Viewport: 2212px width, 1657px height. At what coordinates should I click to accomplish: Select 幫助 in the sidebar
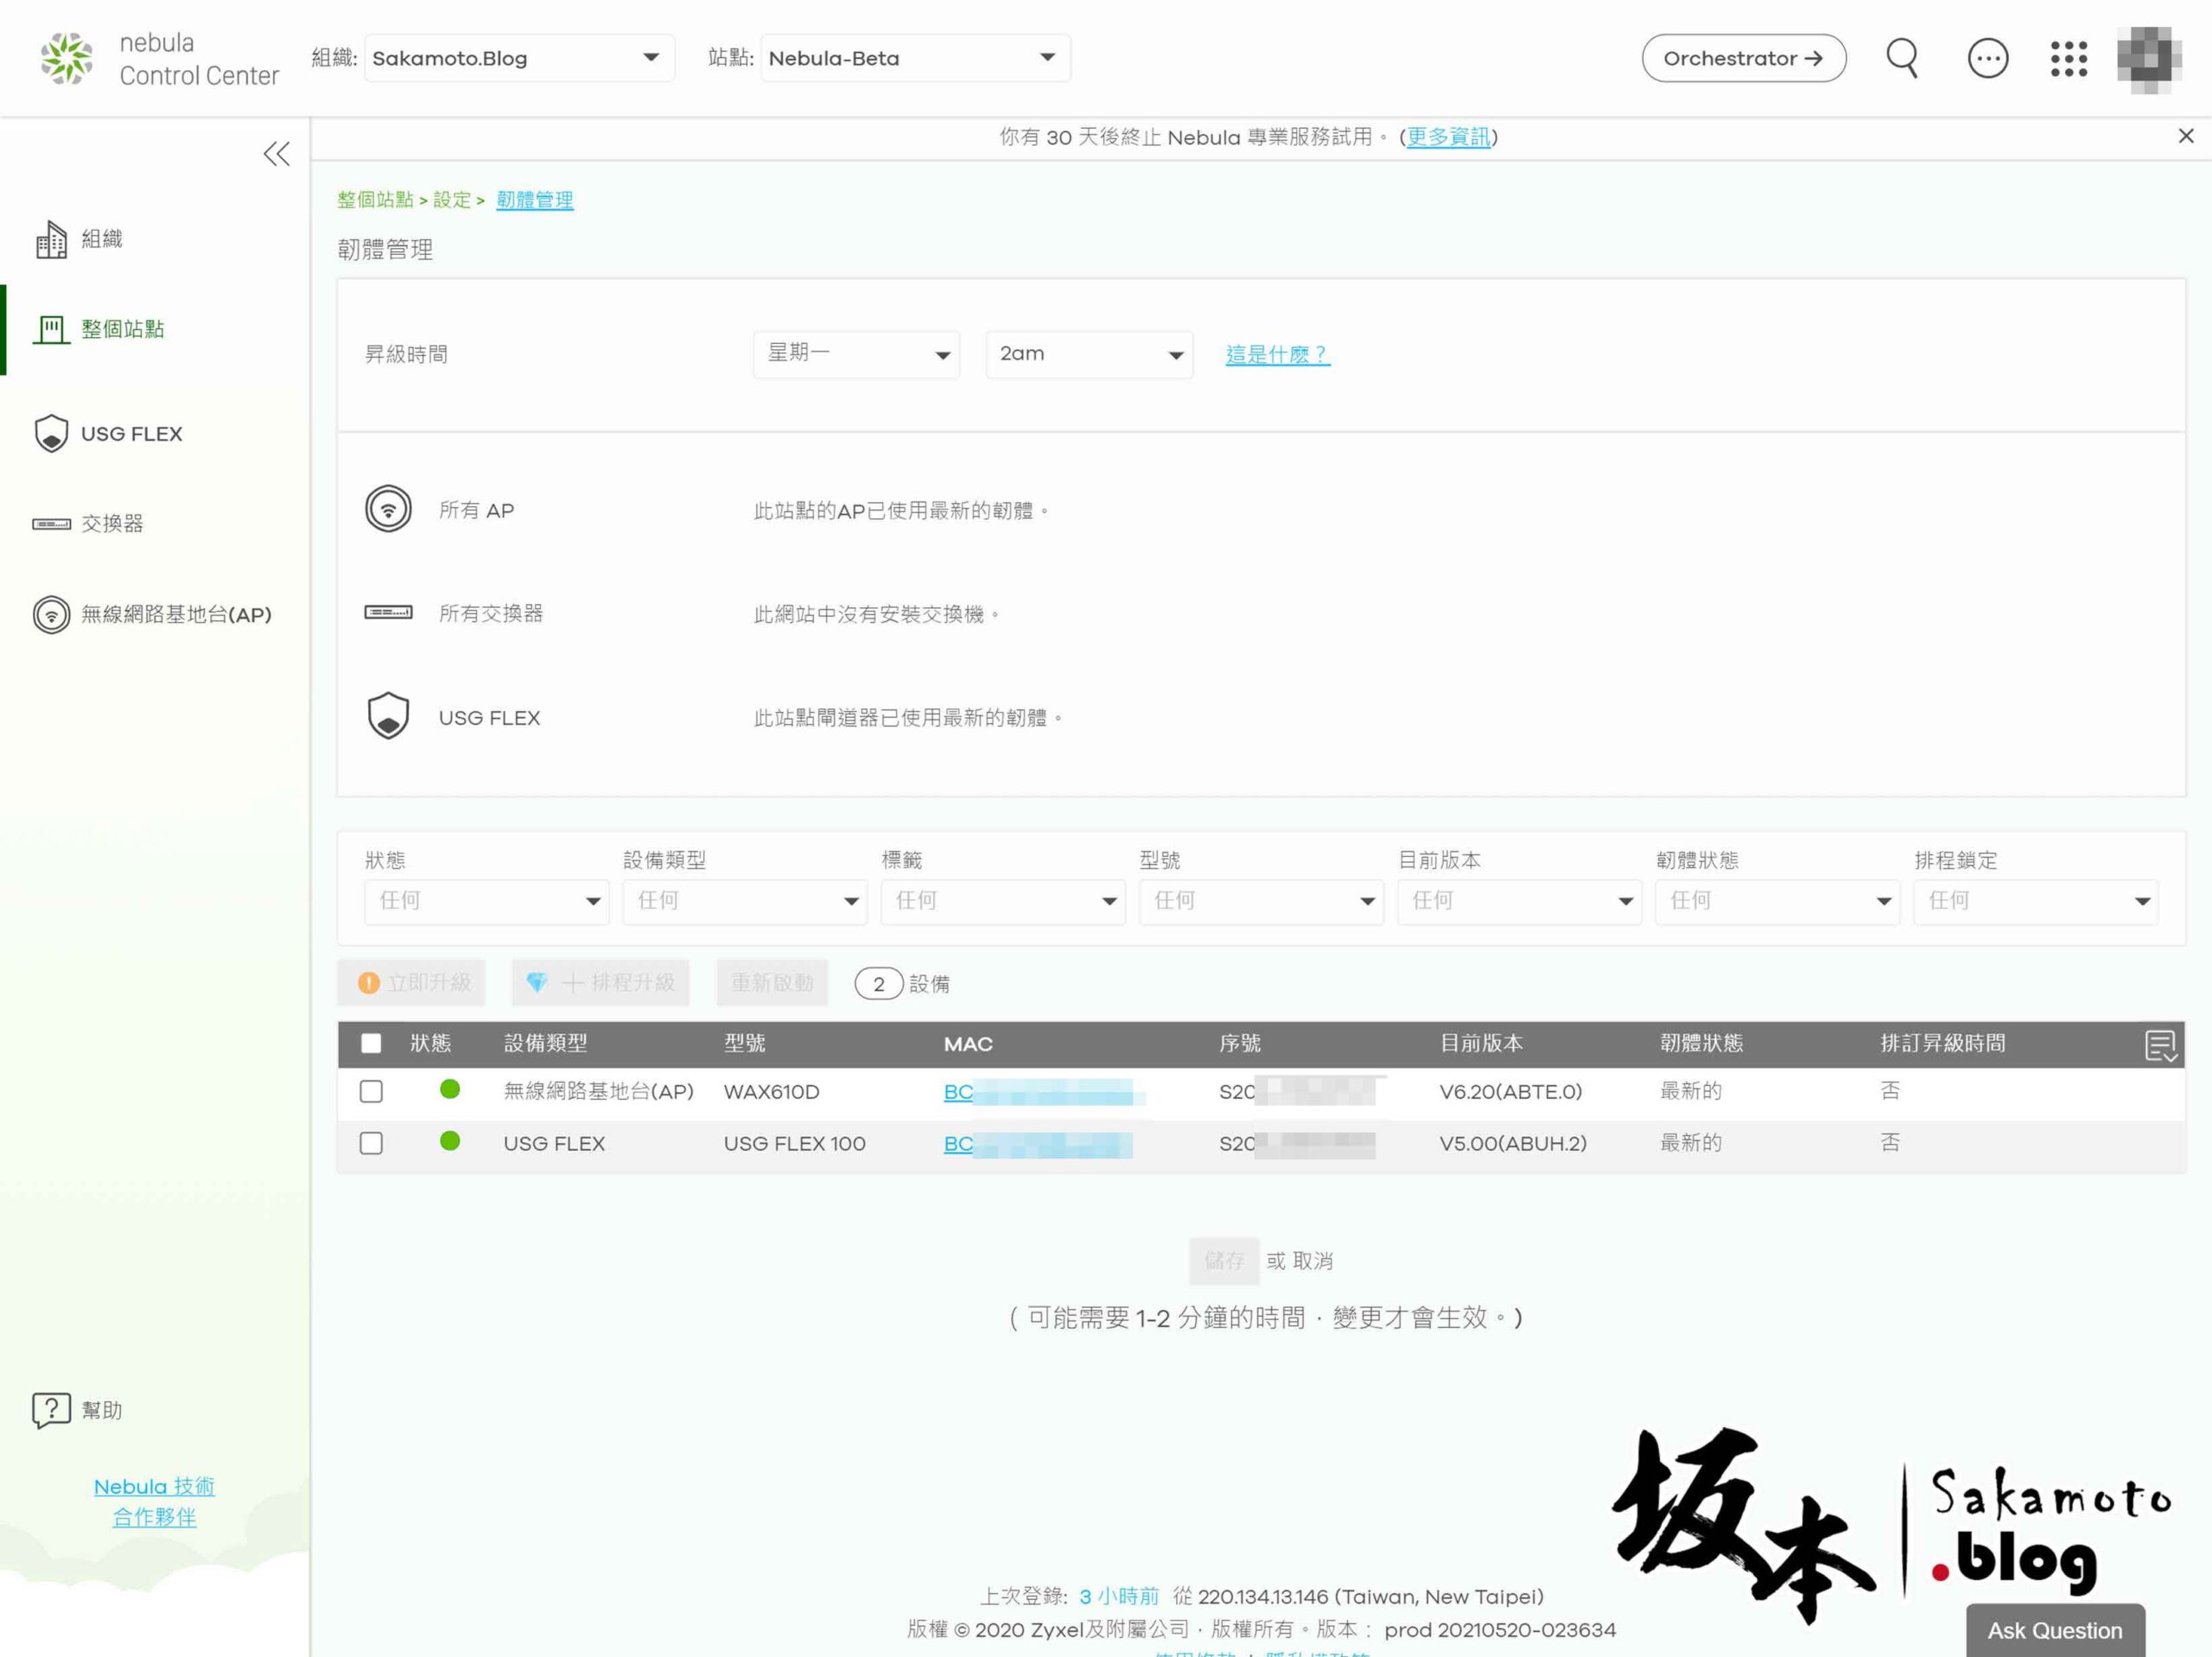102,1410
